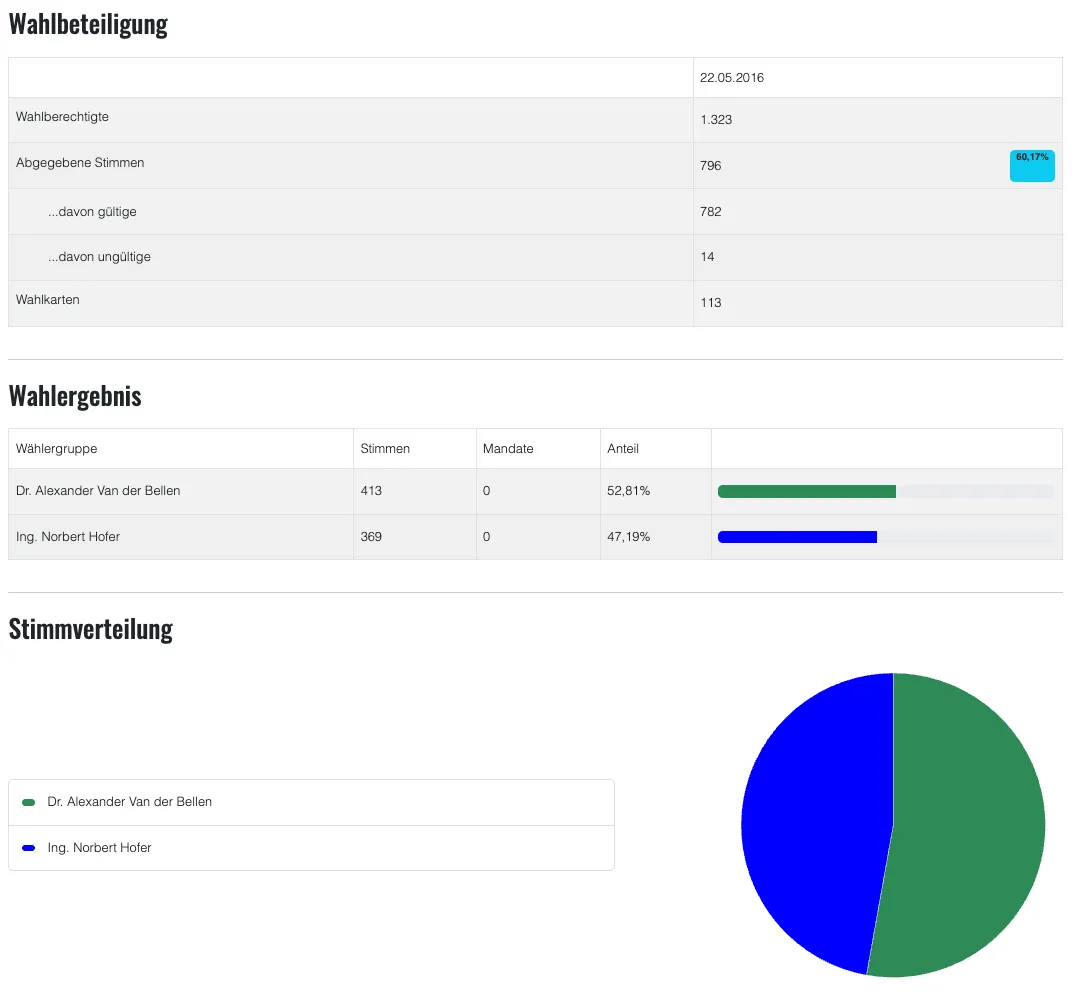Click the blue pie chart slice
Screen dimensions: 1075x992
[816, 823]
